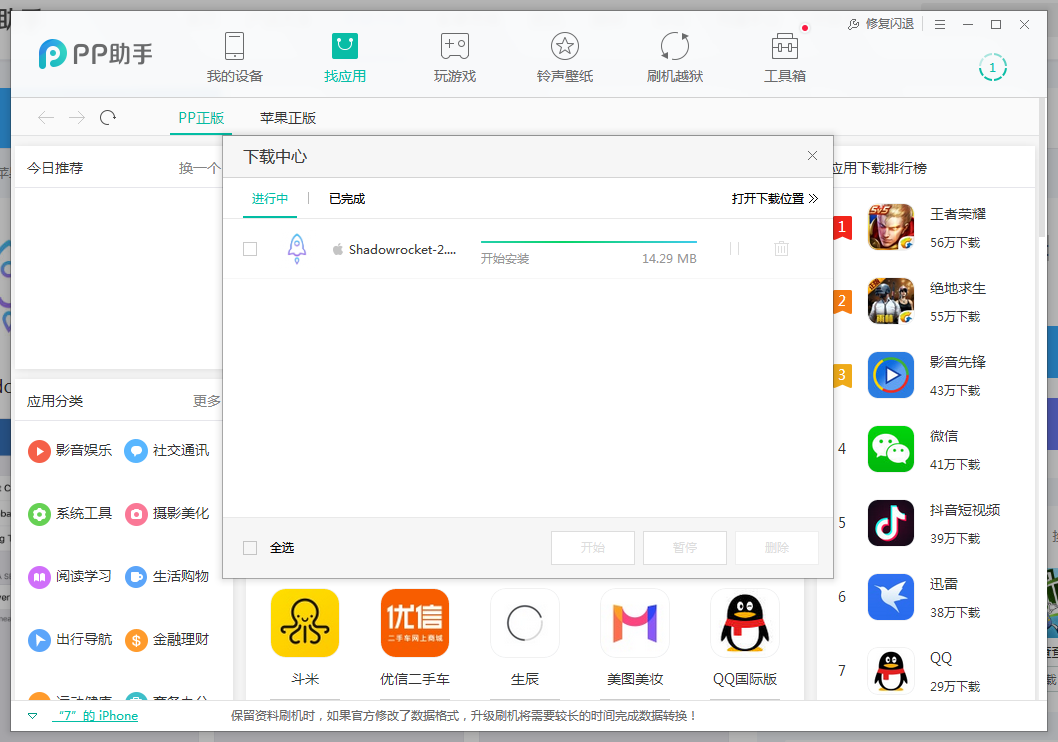Click the "7" 的 iPhone device link
The image size is (1058, 742).
tap(95, 716)
